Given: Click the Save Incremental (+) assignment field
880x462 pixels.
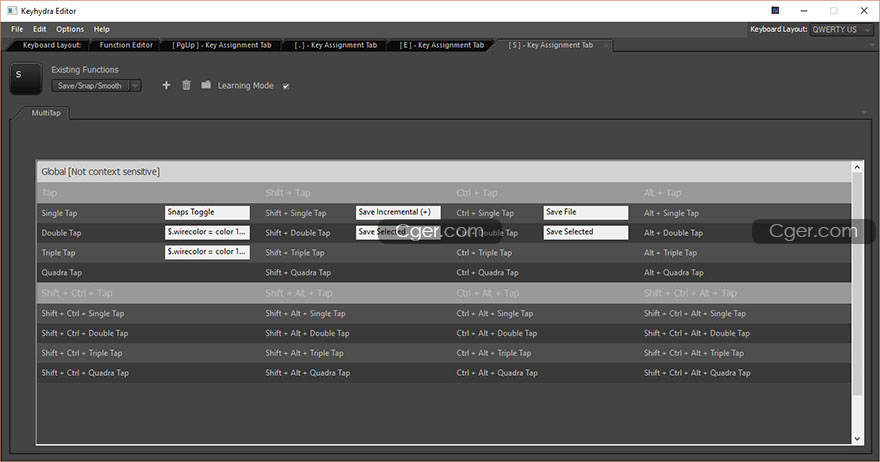Looking at the screenshot, I should [398, 212].
